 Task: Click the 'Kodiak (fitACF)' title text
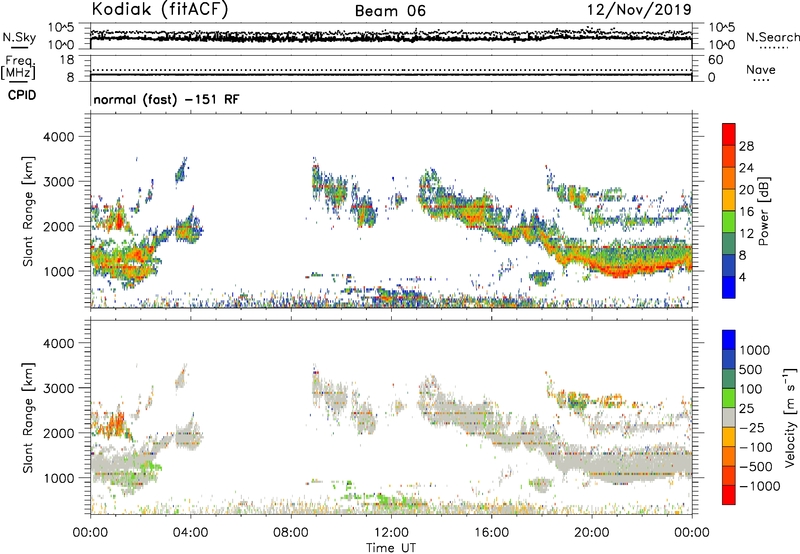[160, 9]
